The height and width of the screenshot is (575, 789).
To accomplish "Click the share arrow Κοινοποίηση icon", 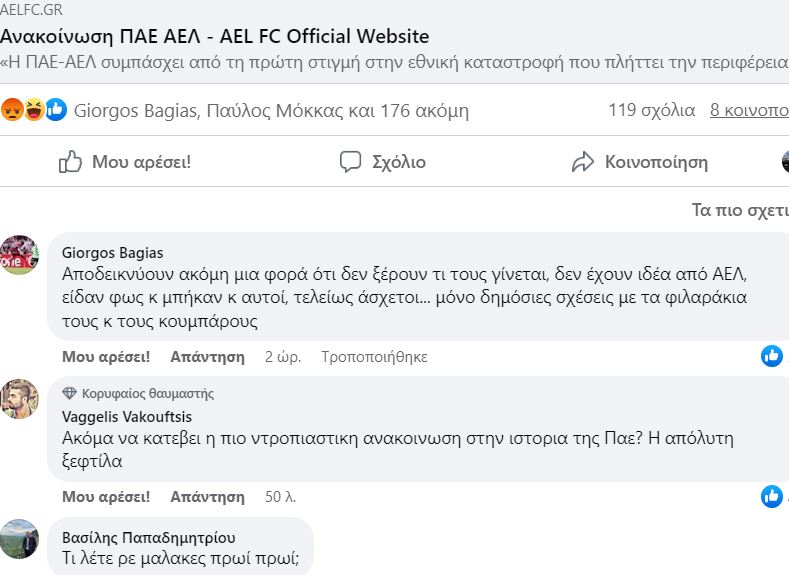I will 583,162.
